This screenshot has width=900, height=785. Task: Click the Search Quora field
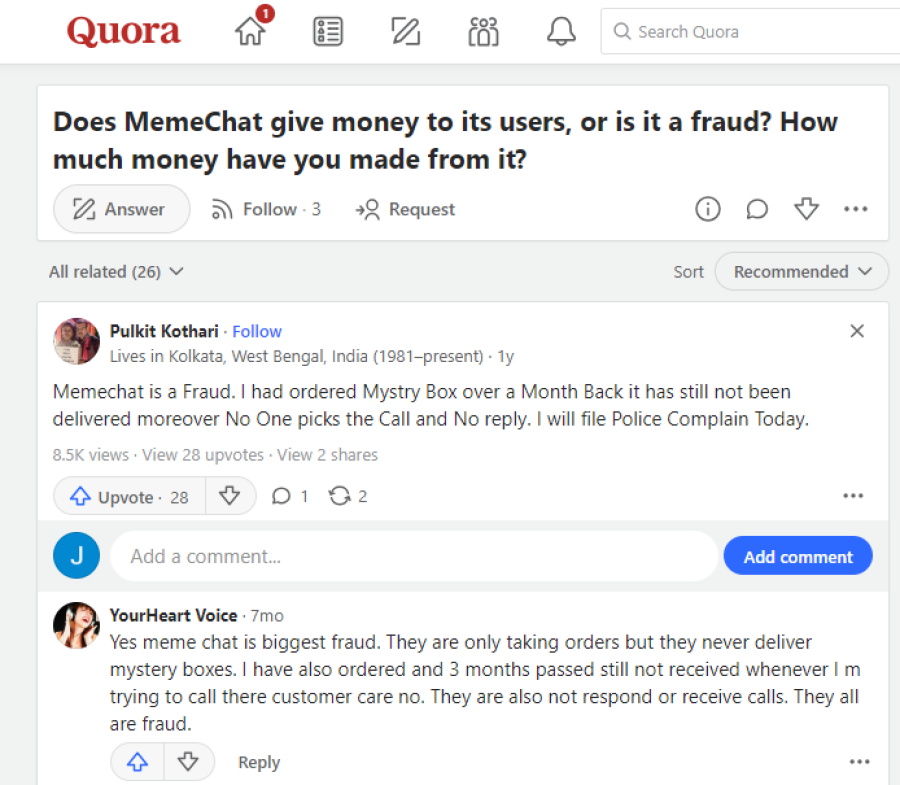coord(750,32)
